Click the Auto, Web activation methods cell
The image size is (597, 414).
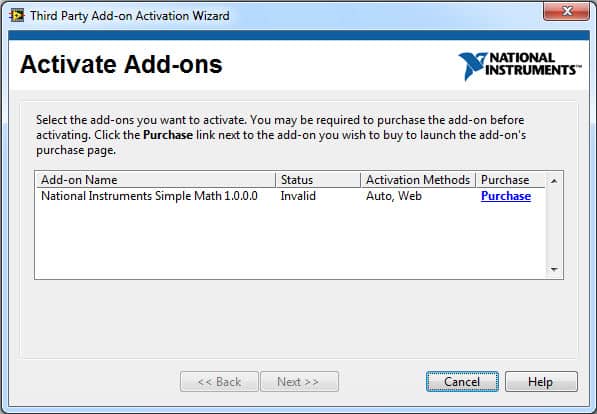394,196
